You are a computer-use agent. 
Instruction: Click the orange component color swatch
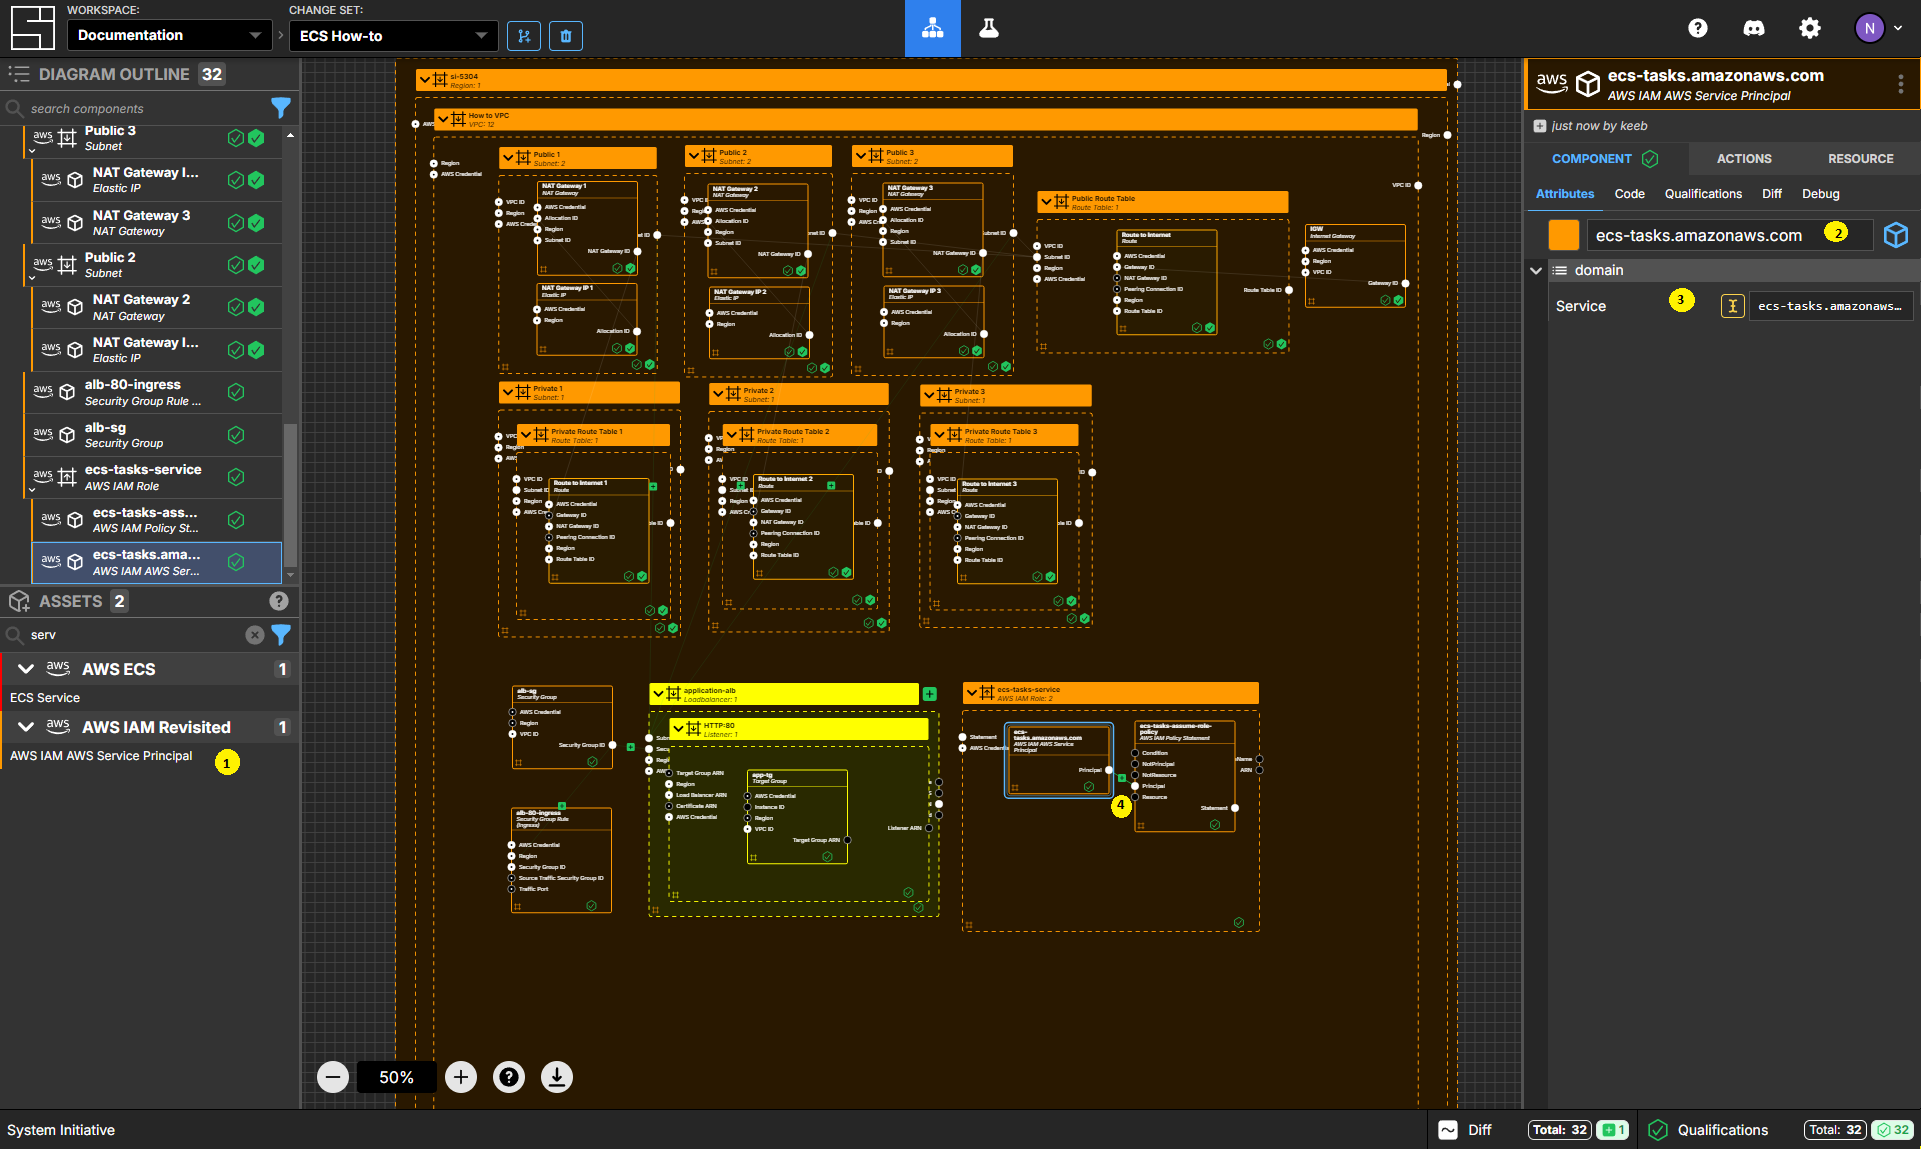(x=1563, y=235)
